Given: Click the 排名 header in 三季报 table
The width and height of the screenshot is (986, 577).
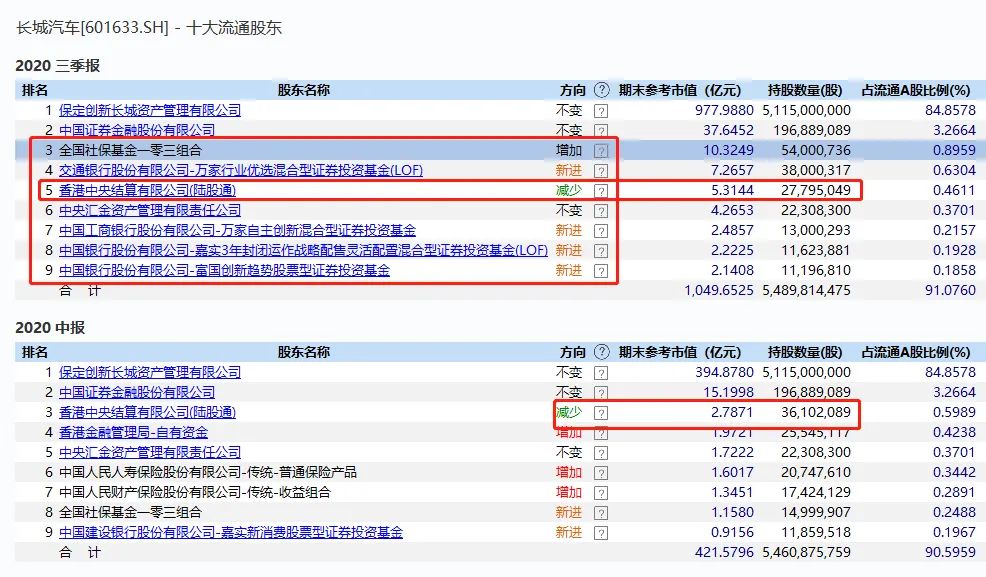Looking at the screenshot, I should (x=35, y=90).
